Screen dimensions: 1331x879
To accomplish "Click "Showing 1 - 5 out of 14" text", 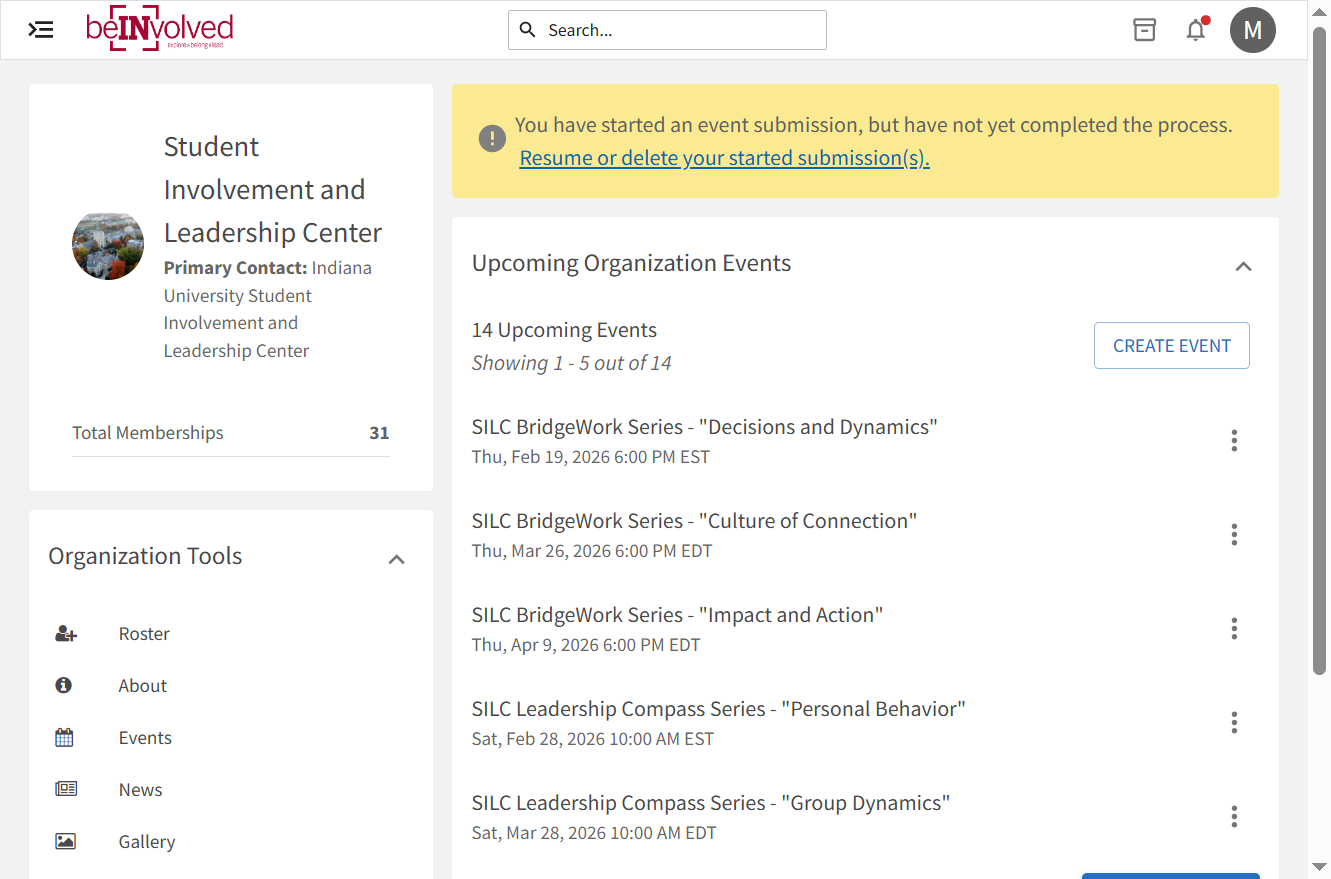I will coord(572,363).
